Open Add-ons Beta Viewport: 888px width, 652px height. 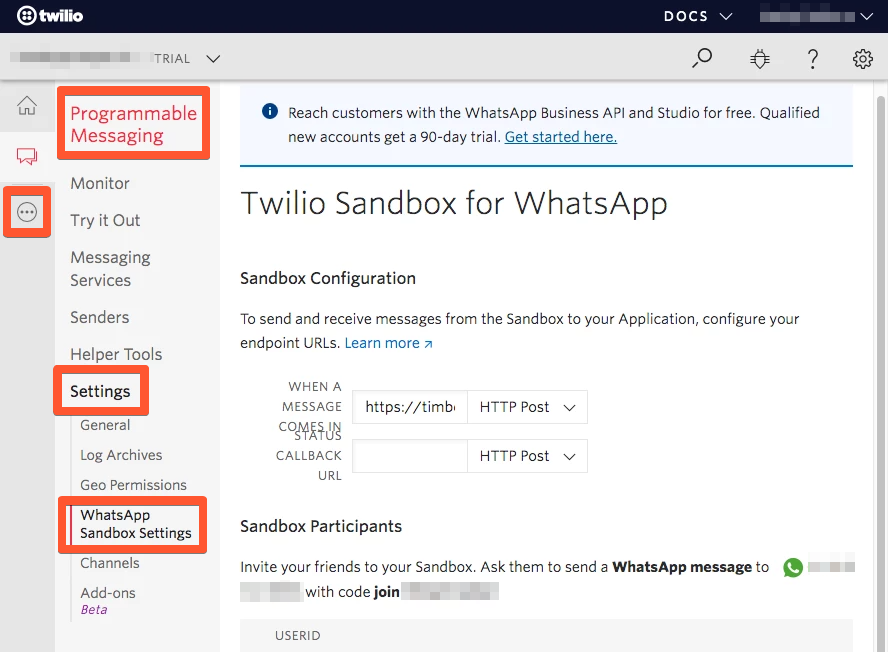(x=108, y=600)
